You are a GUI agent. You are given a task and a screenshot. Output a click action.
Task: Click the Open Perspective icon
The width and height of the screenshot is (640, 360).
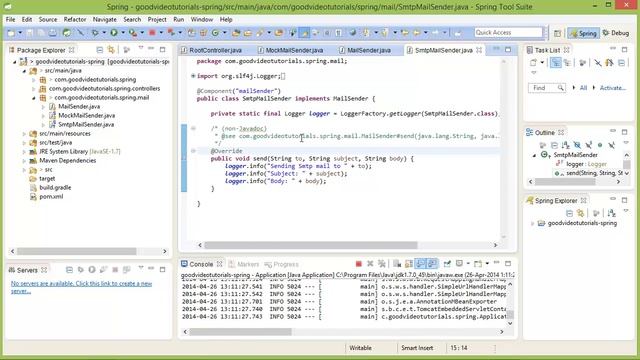[x=557, y=33]
